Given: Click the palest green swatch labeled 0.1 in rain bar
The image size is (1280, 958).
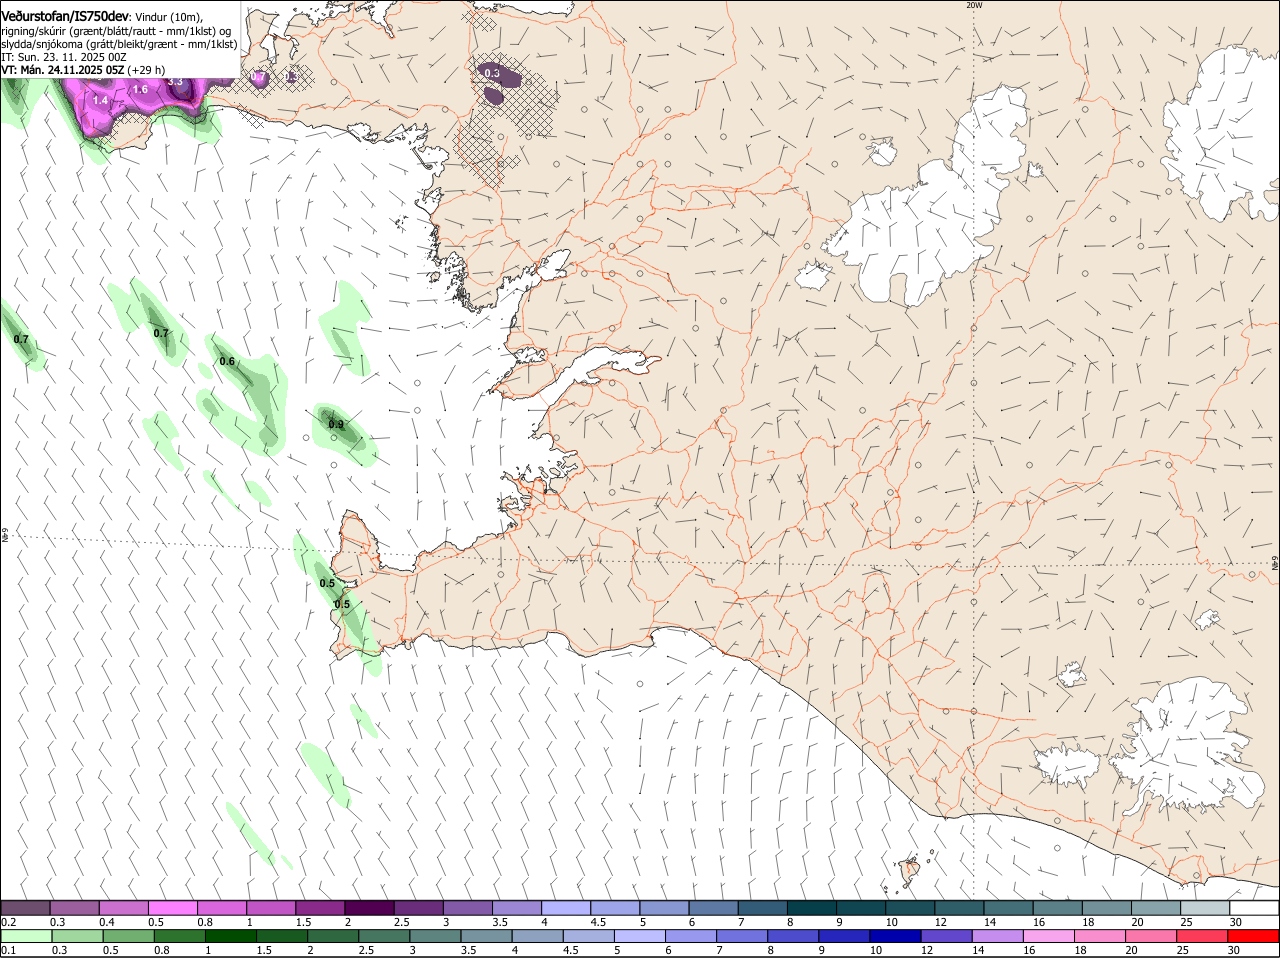Looking at the screenshot, I should click(26, 936).
